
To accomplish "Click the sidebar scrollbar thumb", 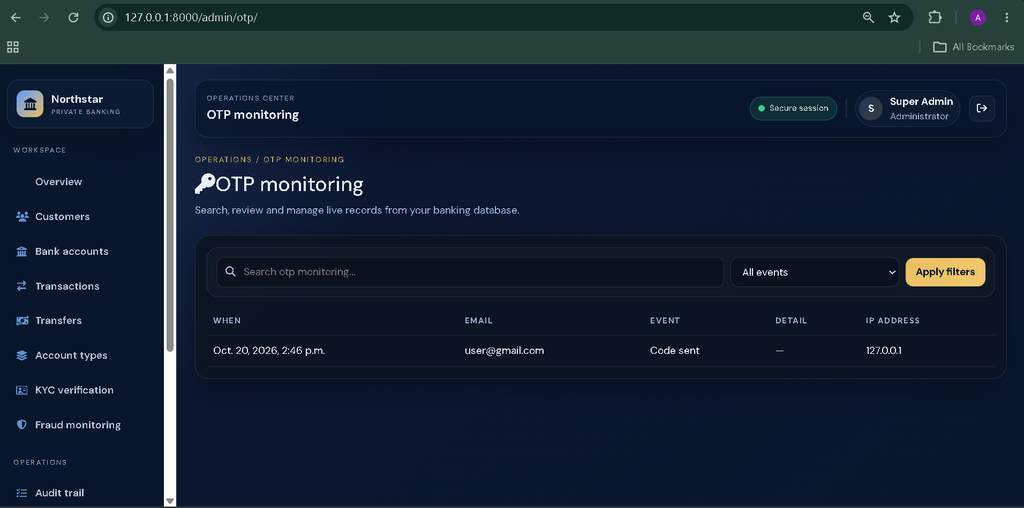I will click(x=170, y=215).
